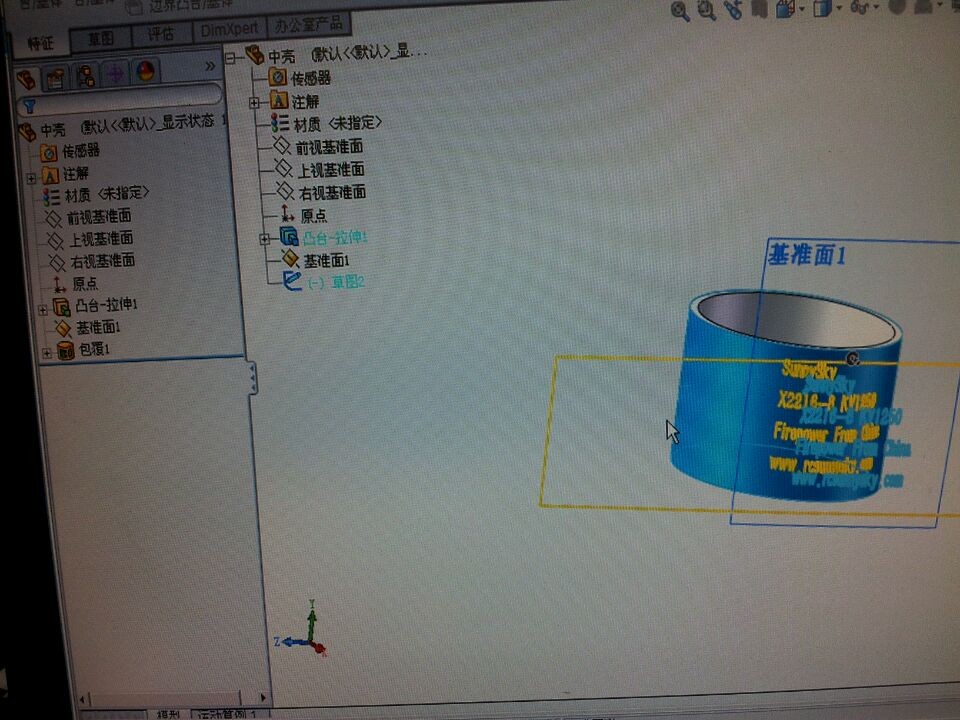This screenshot has width=960, height=720.
Task: Click the 传感器 sensor icon in left tree
Action: [48, 152]
